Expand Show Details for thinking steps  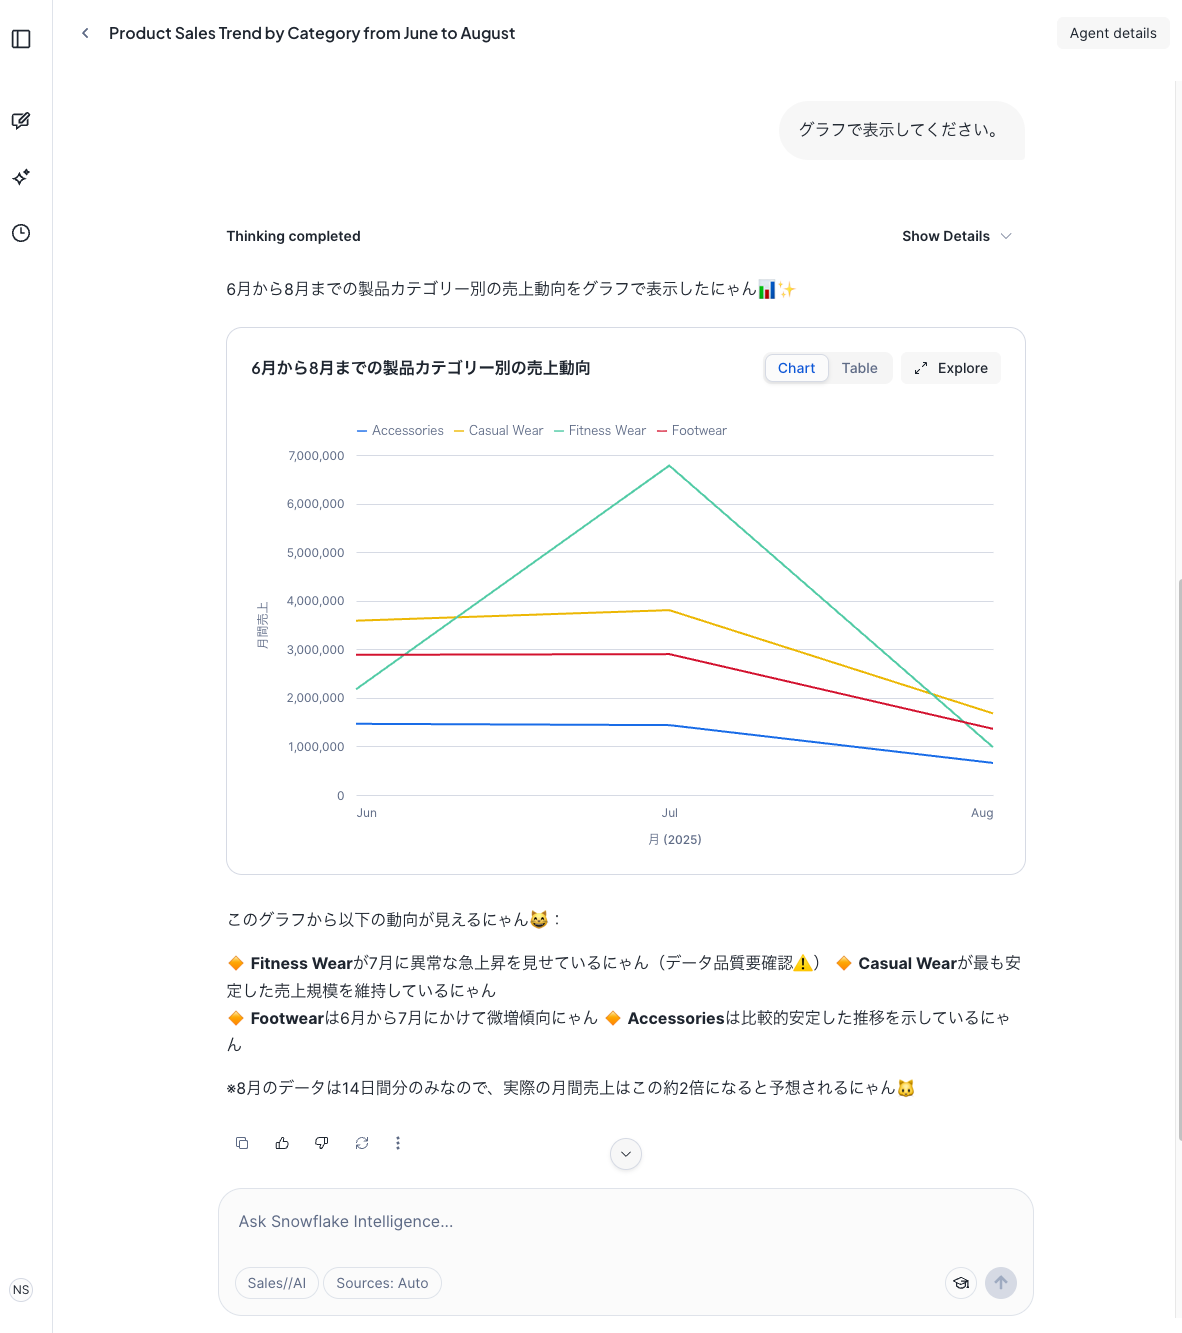tap(957, 236)
